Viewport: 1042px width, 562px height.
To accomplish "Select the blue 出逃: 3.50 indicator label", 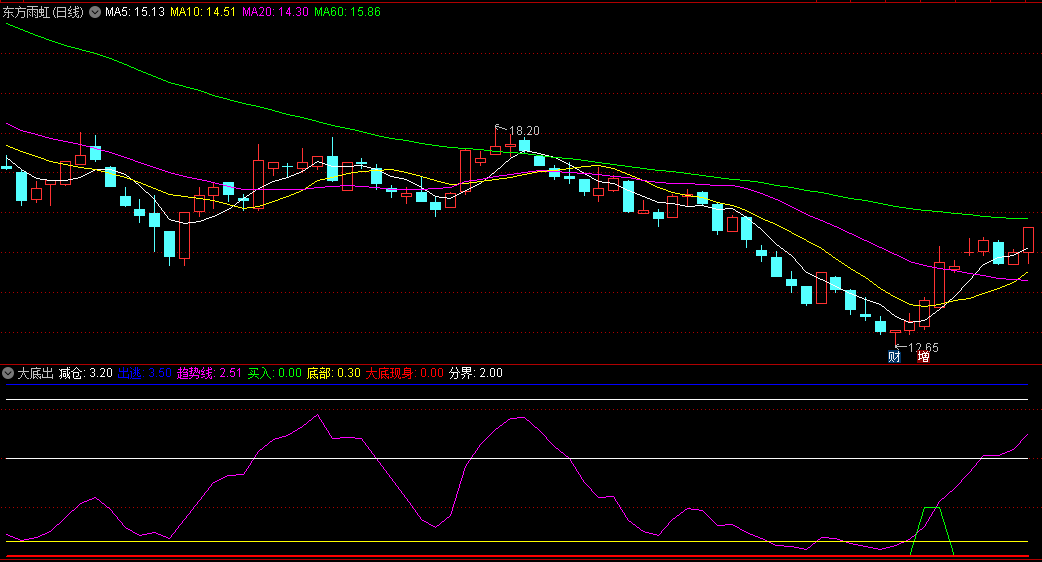I will click(x=145, y=373).
